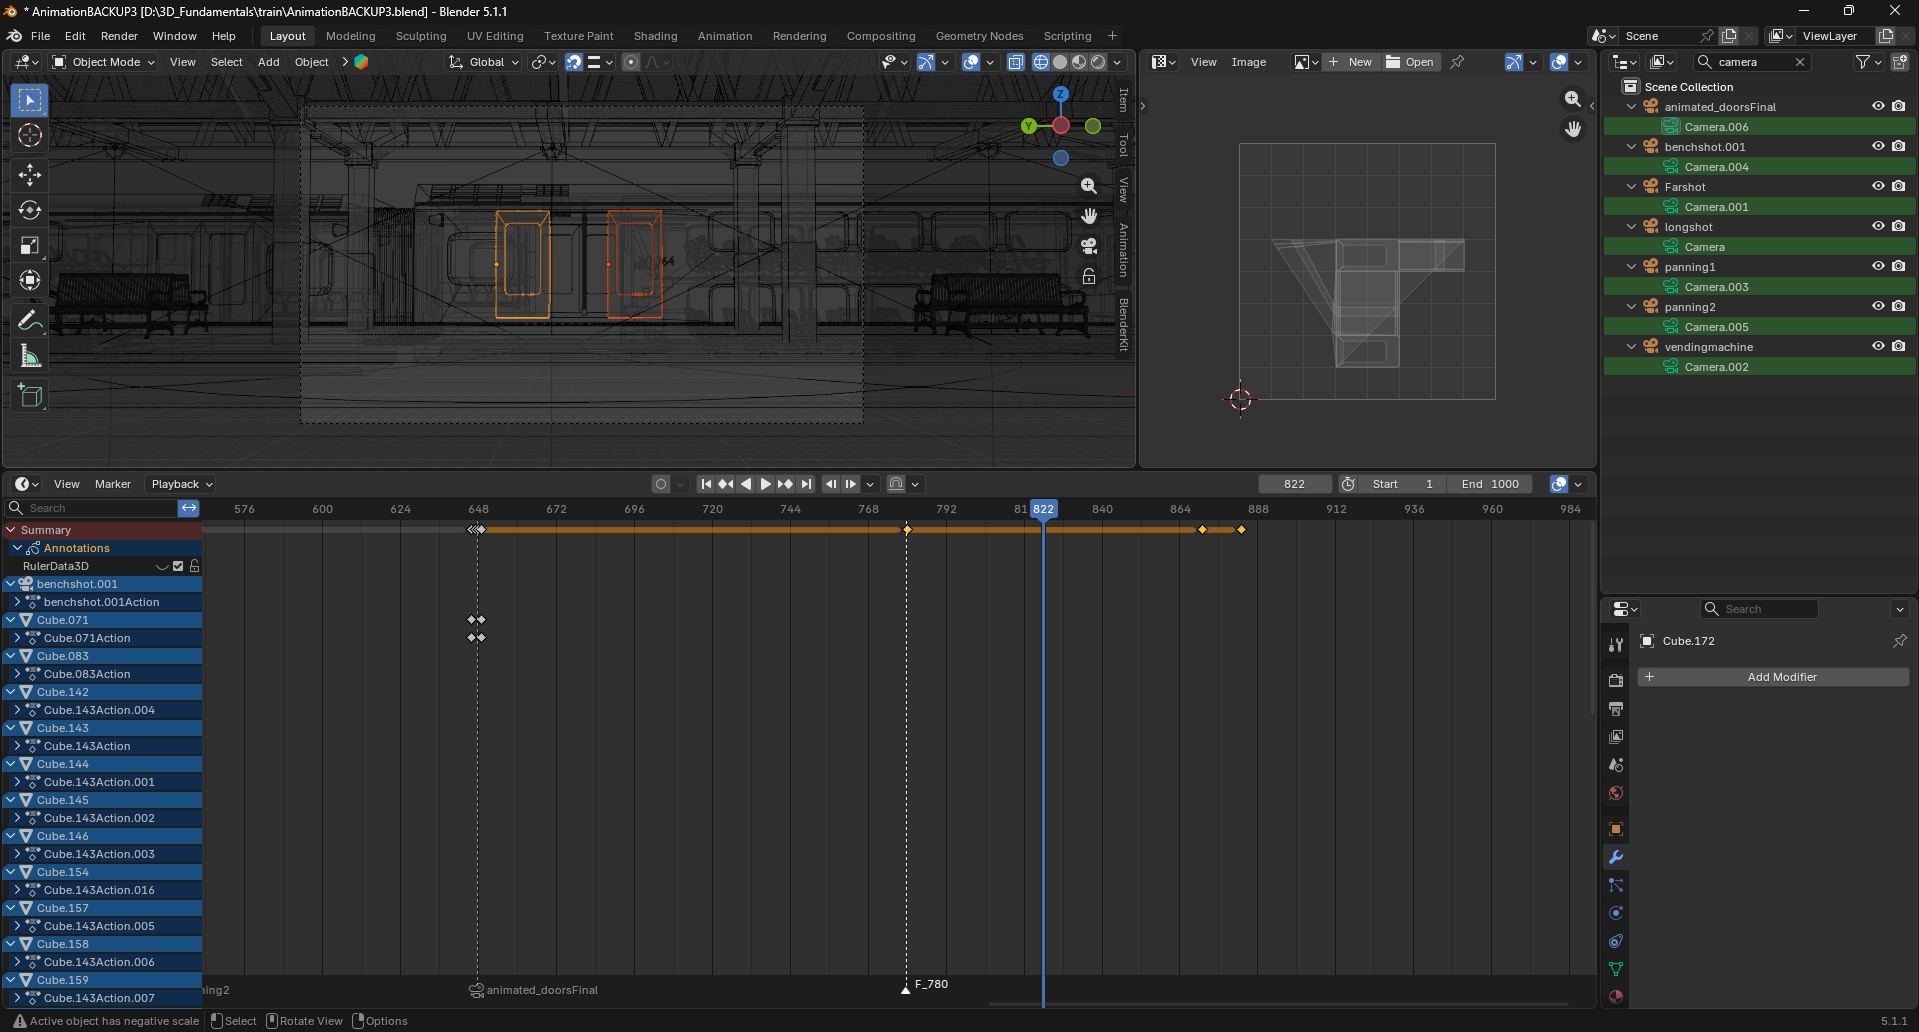
Task: Toggle viewport visibility of Farshot collection
Action: point(1878,186)
